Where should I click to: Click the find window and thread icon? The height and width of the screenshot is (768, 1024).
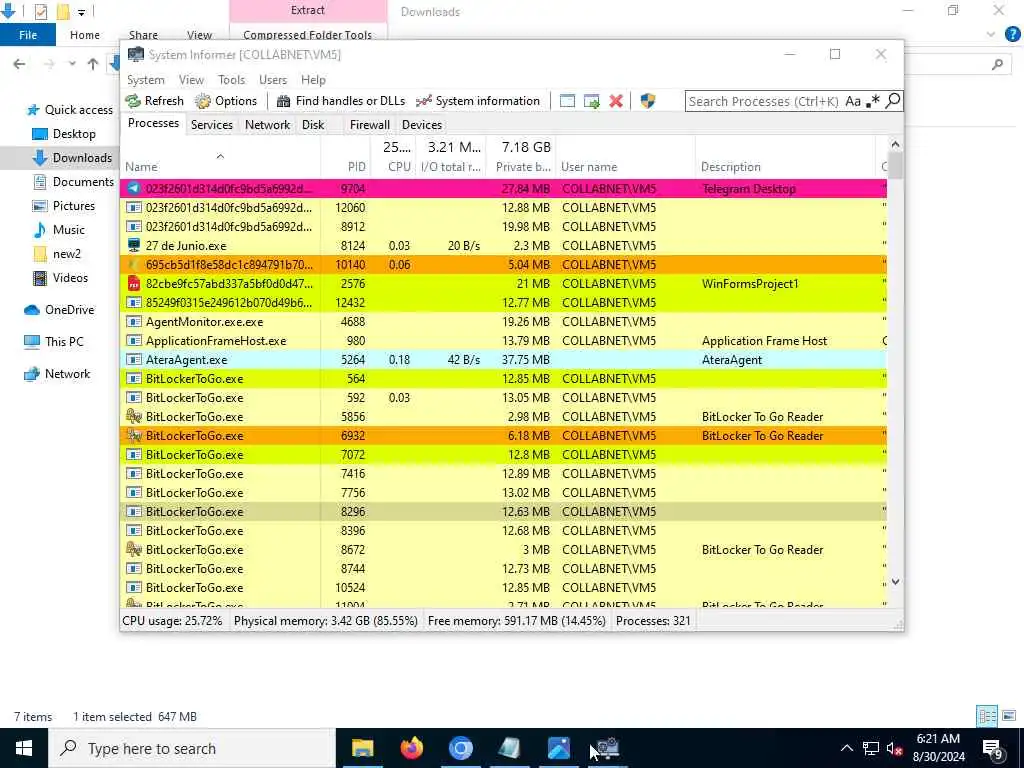pyautogui.click(x=592, y=101)
